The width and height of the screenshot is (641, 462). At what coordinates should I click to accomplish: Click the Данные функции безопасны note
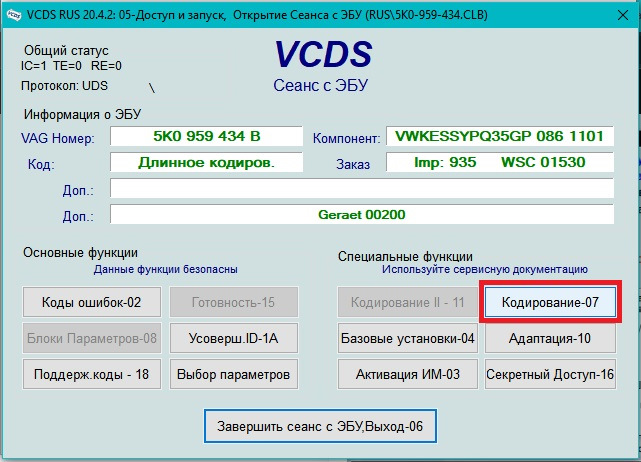(x=166, y=269)
